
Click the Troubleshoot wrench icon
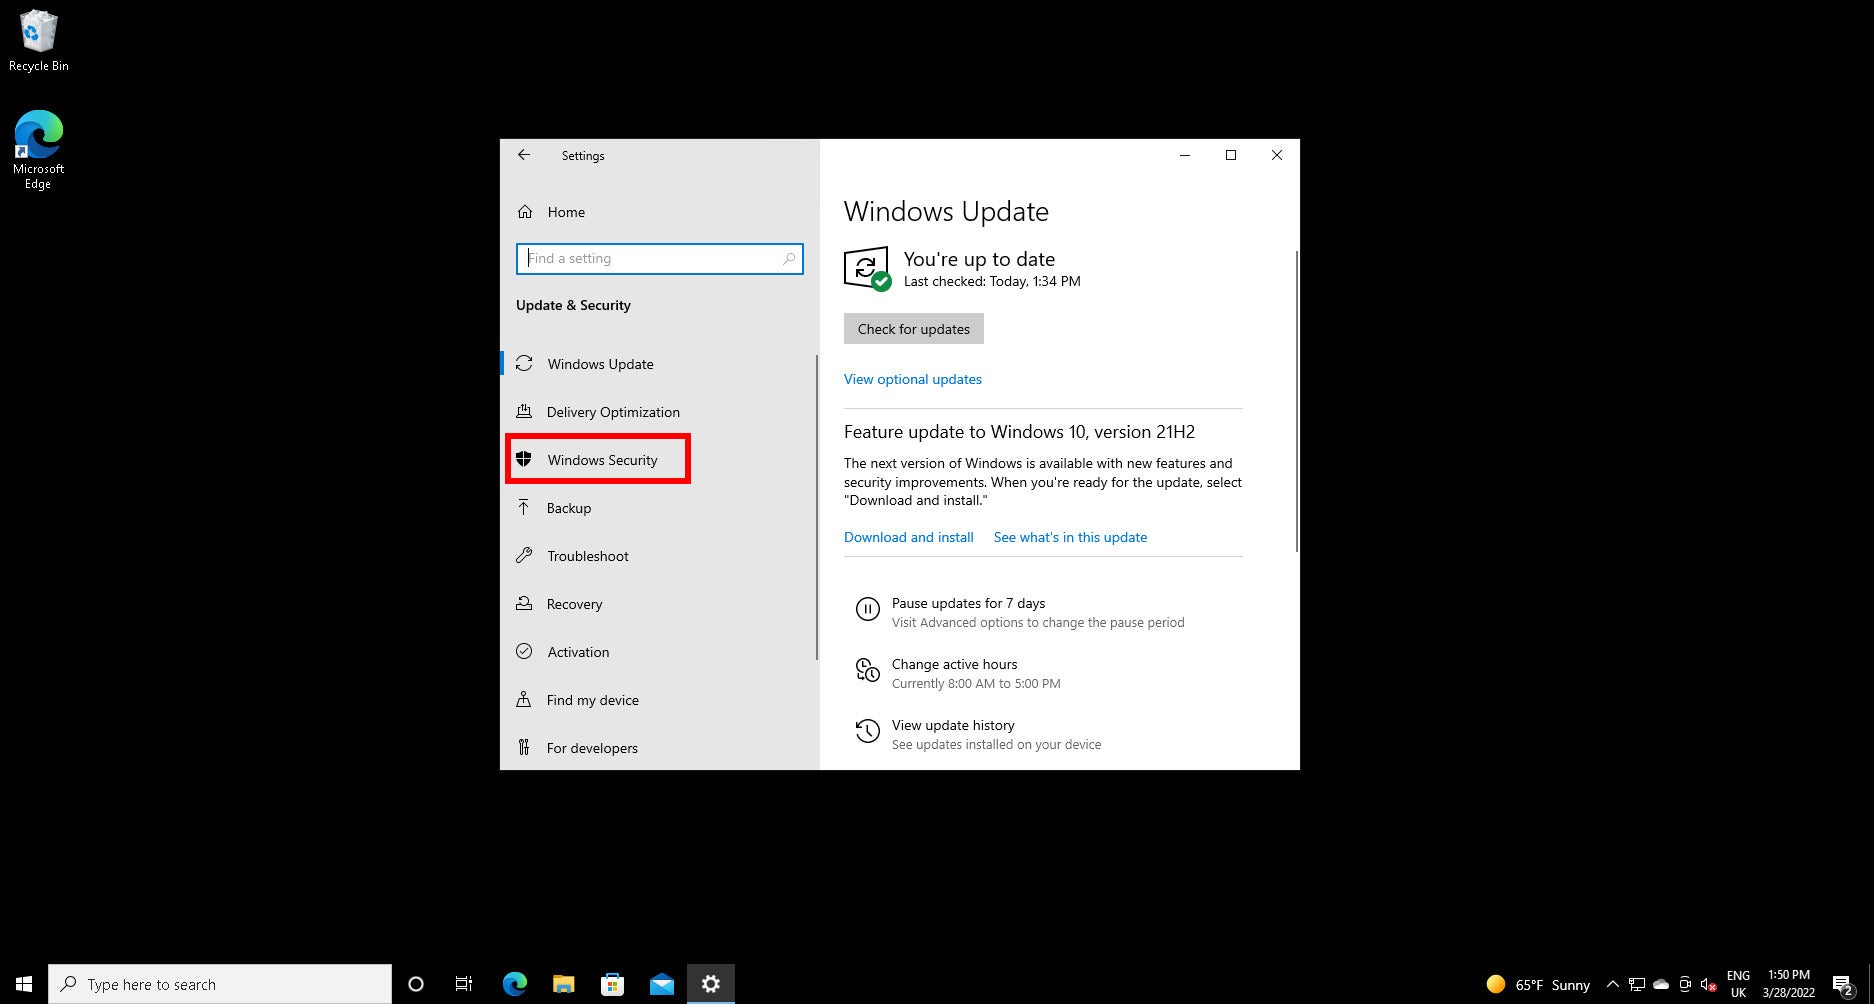(524, 556)
